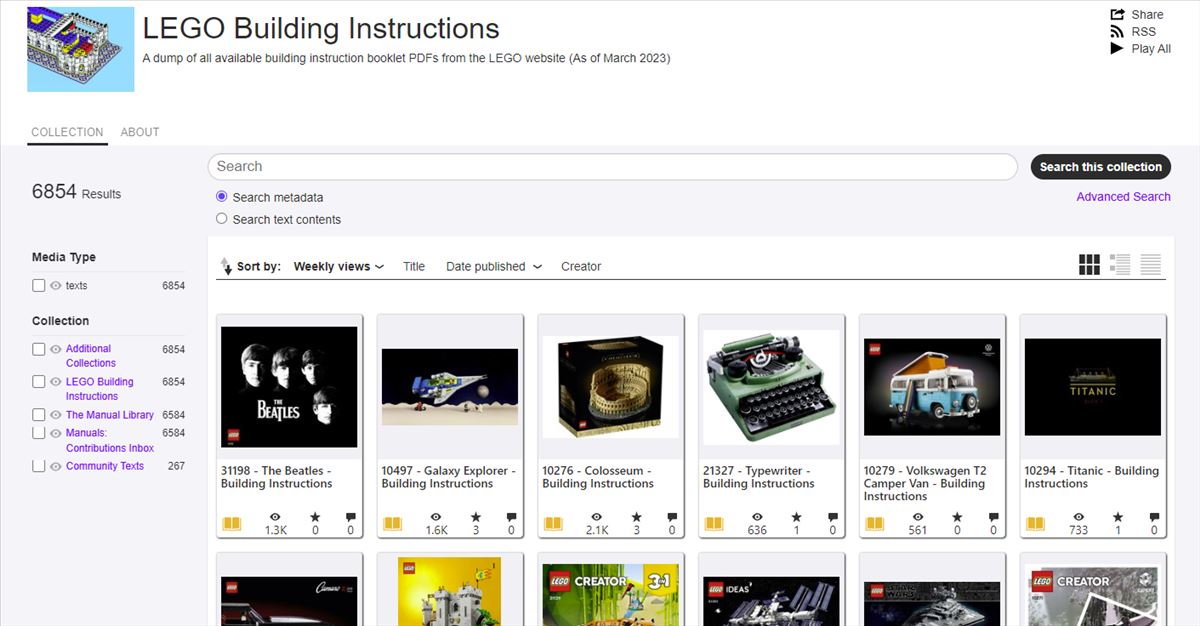Click the favorites star on Galaxy Explorer card

(476, 518)
